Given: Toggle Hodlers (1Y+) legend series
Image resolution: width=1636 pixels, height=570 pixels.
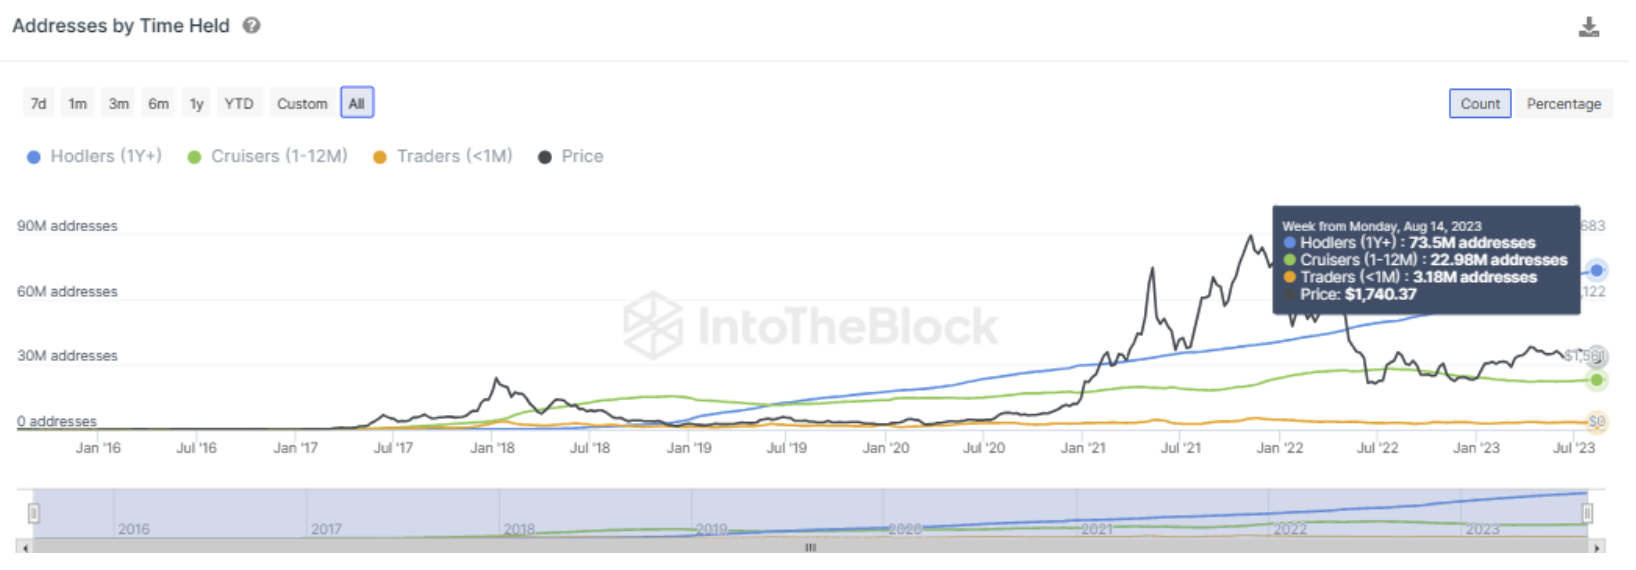Looking at the screenshot, I should [94, 157].
